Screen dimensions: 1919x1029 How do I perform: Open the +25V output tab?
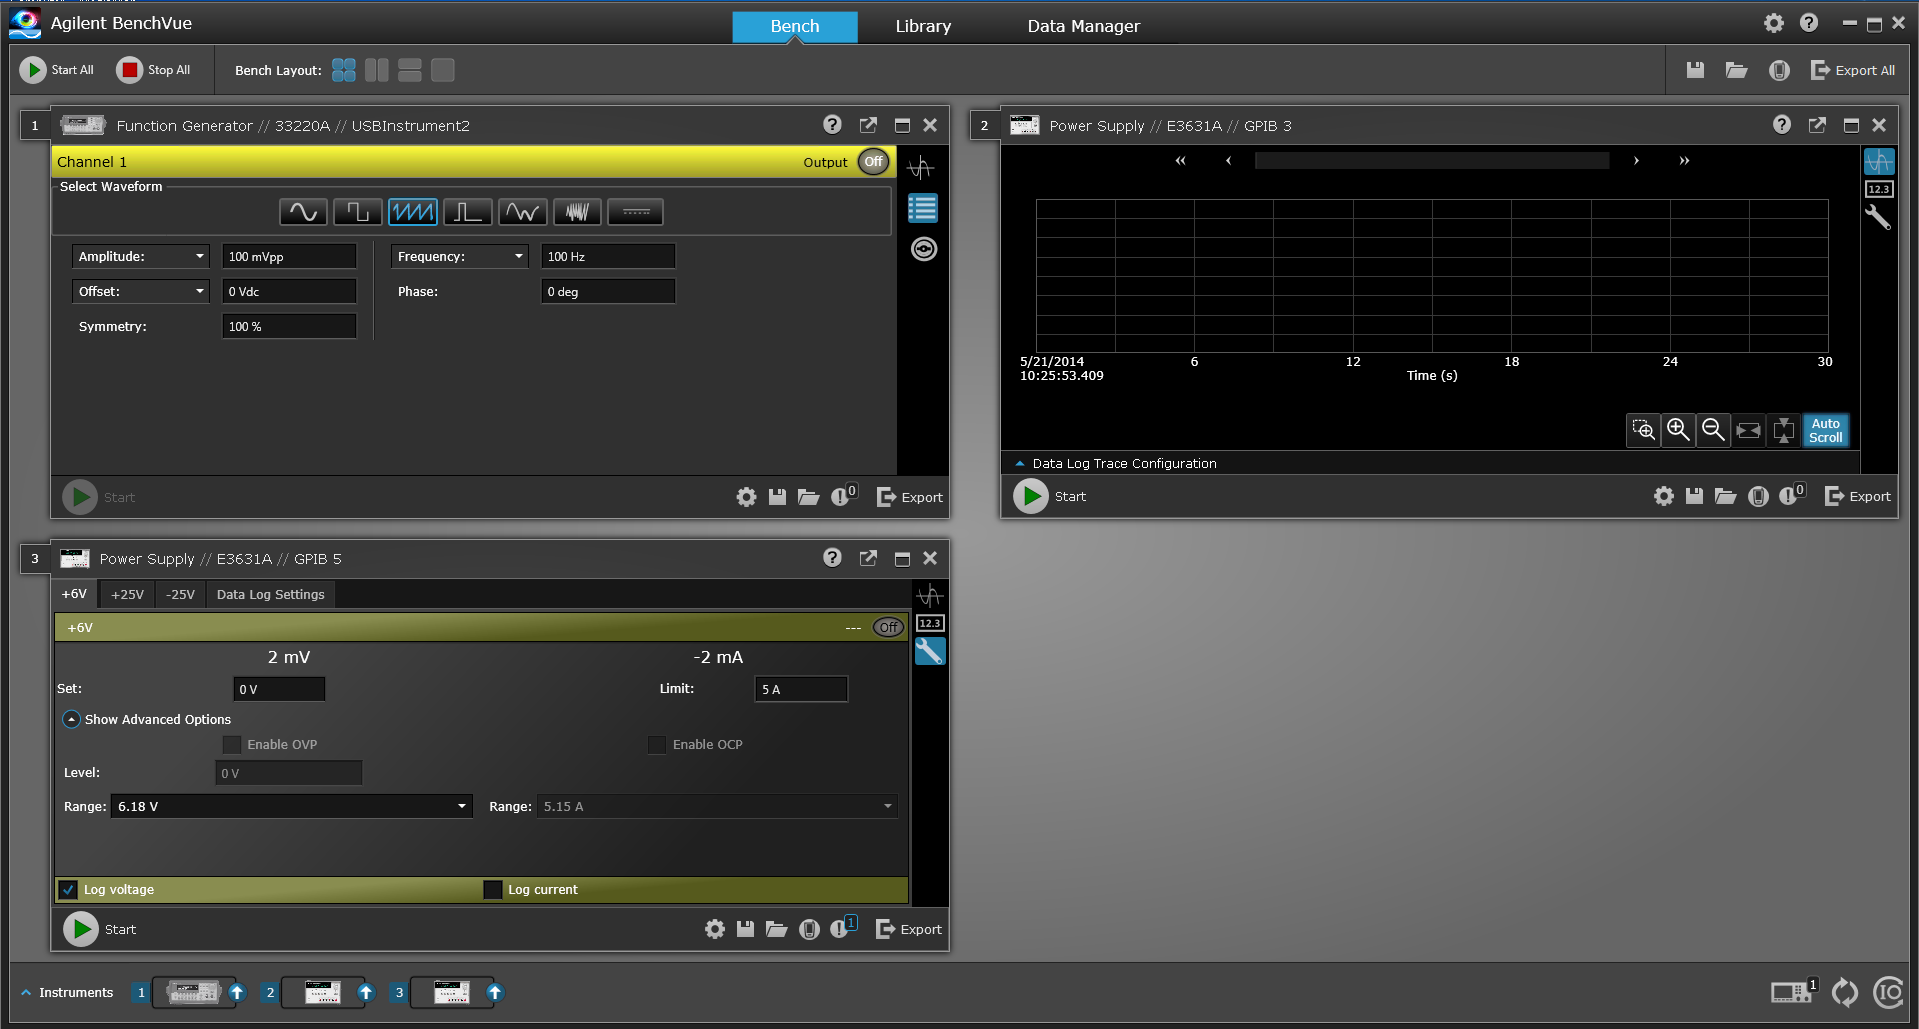[x=127, y=594]
